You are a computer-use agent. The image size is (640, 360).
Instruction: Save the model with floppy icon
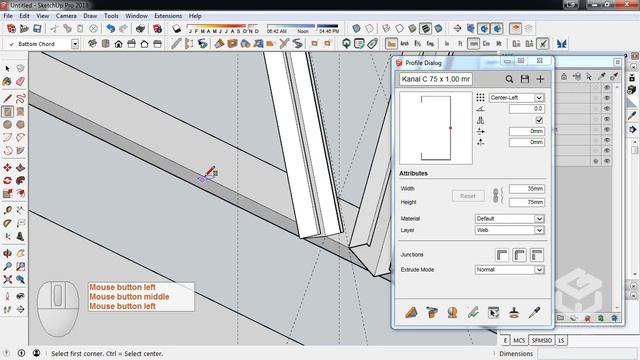(x=37, y=28)
